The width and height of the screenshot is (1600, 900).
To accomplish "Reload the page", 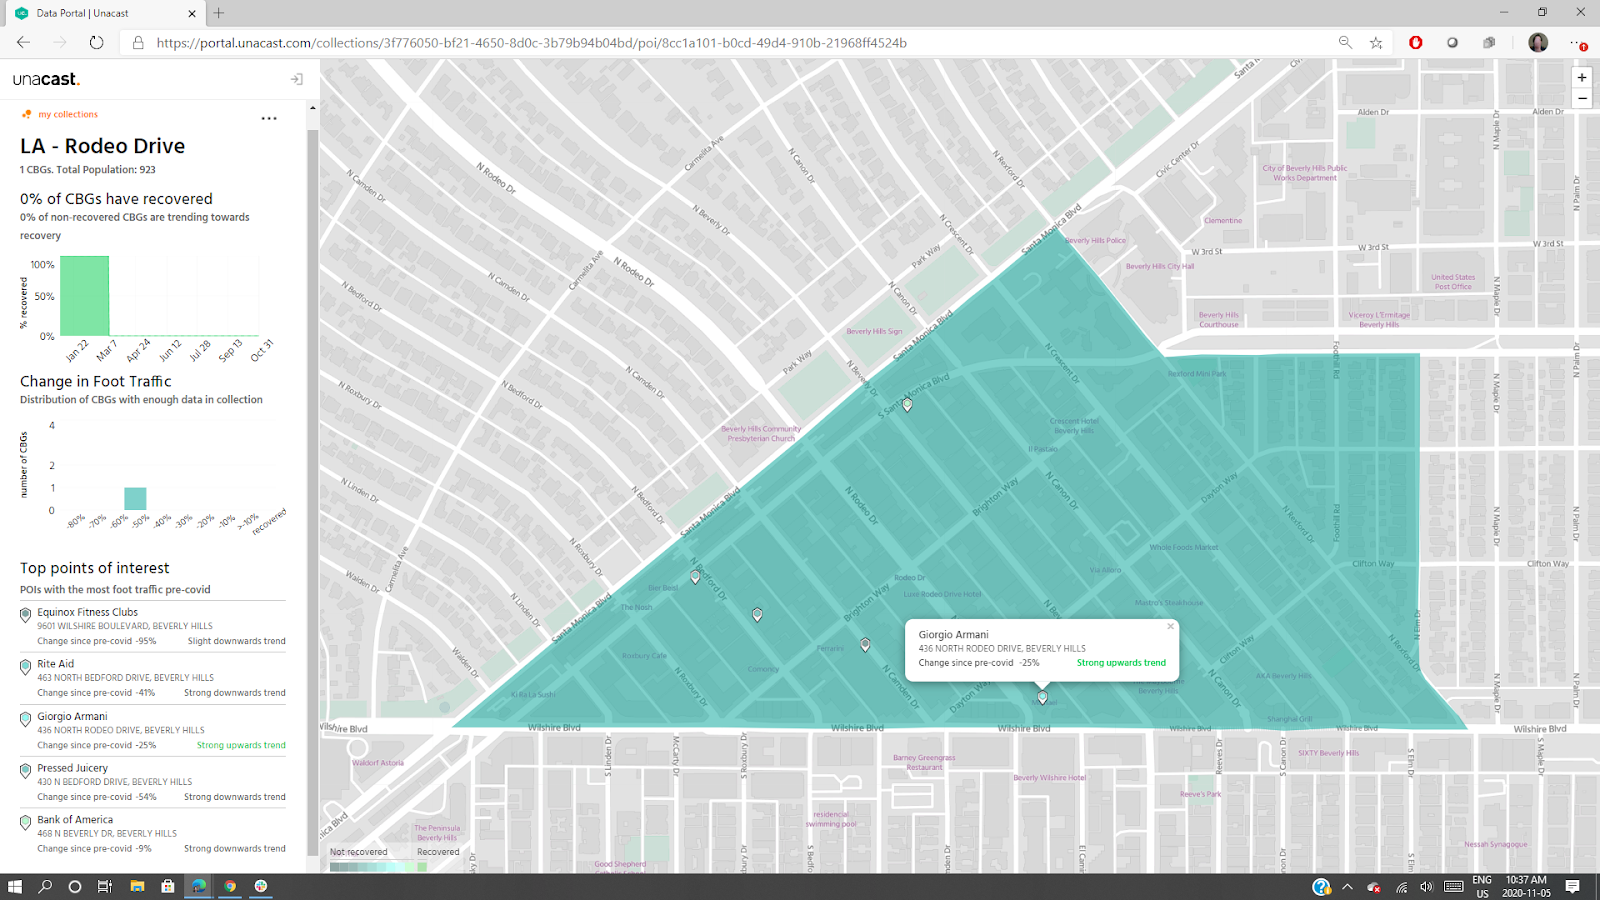I will 96,42.
